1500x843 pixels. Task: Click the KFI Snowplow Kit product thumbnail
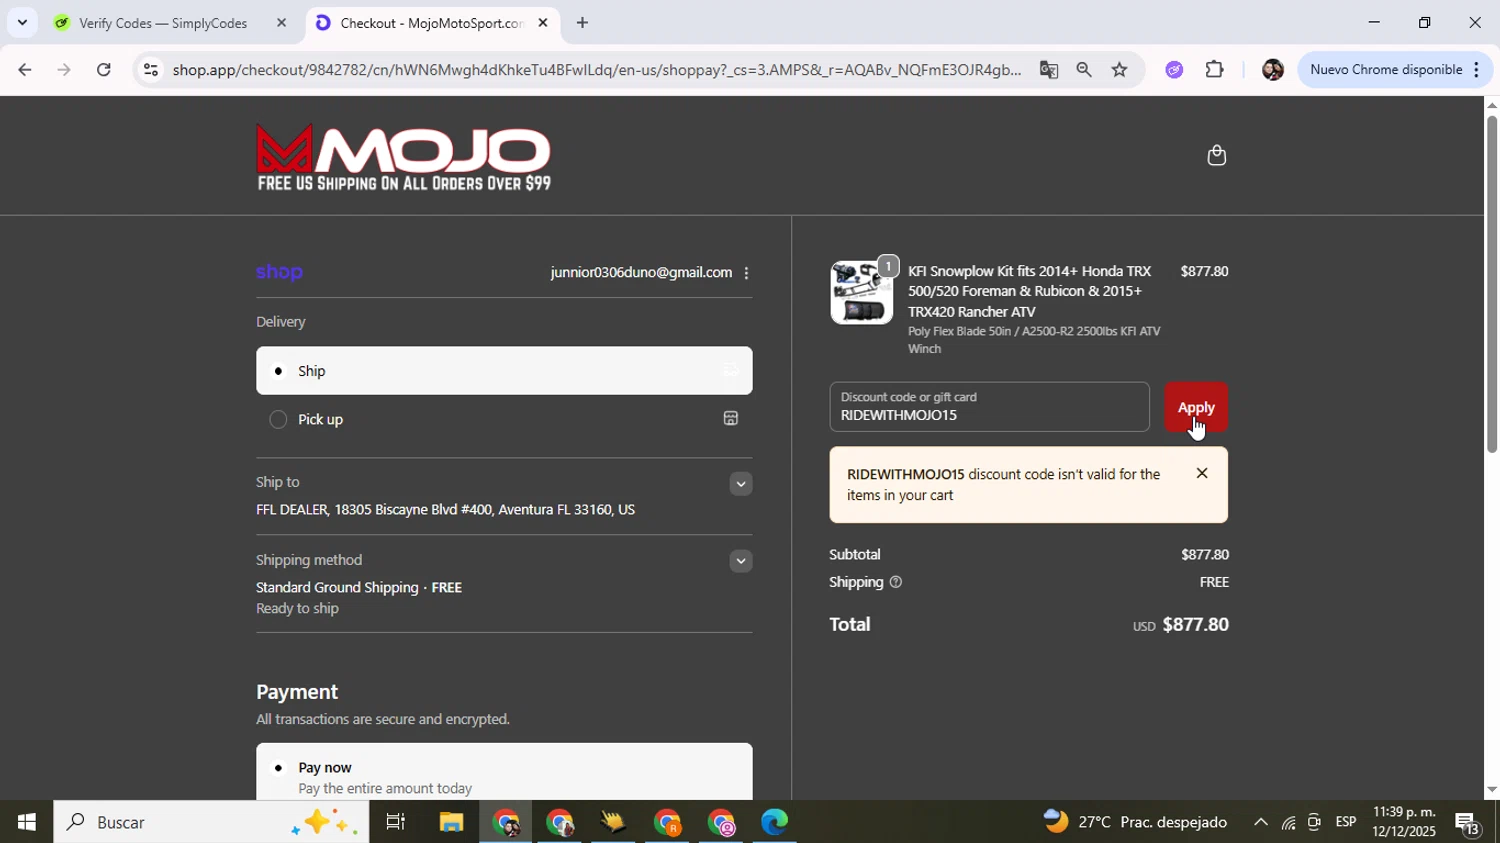[x=861, y=293]
